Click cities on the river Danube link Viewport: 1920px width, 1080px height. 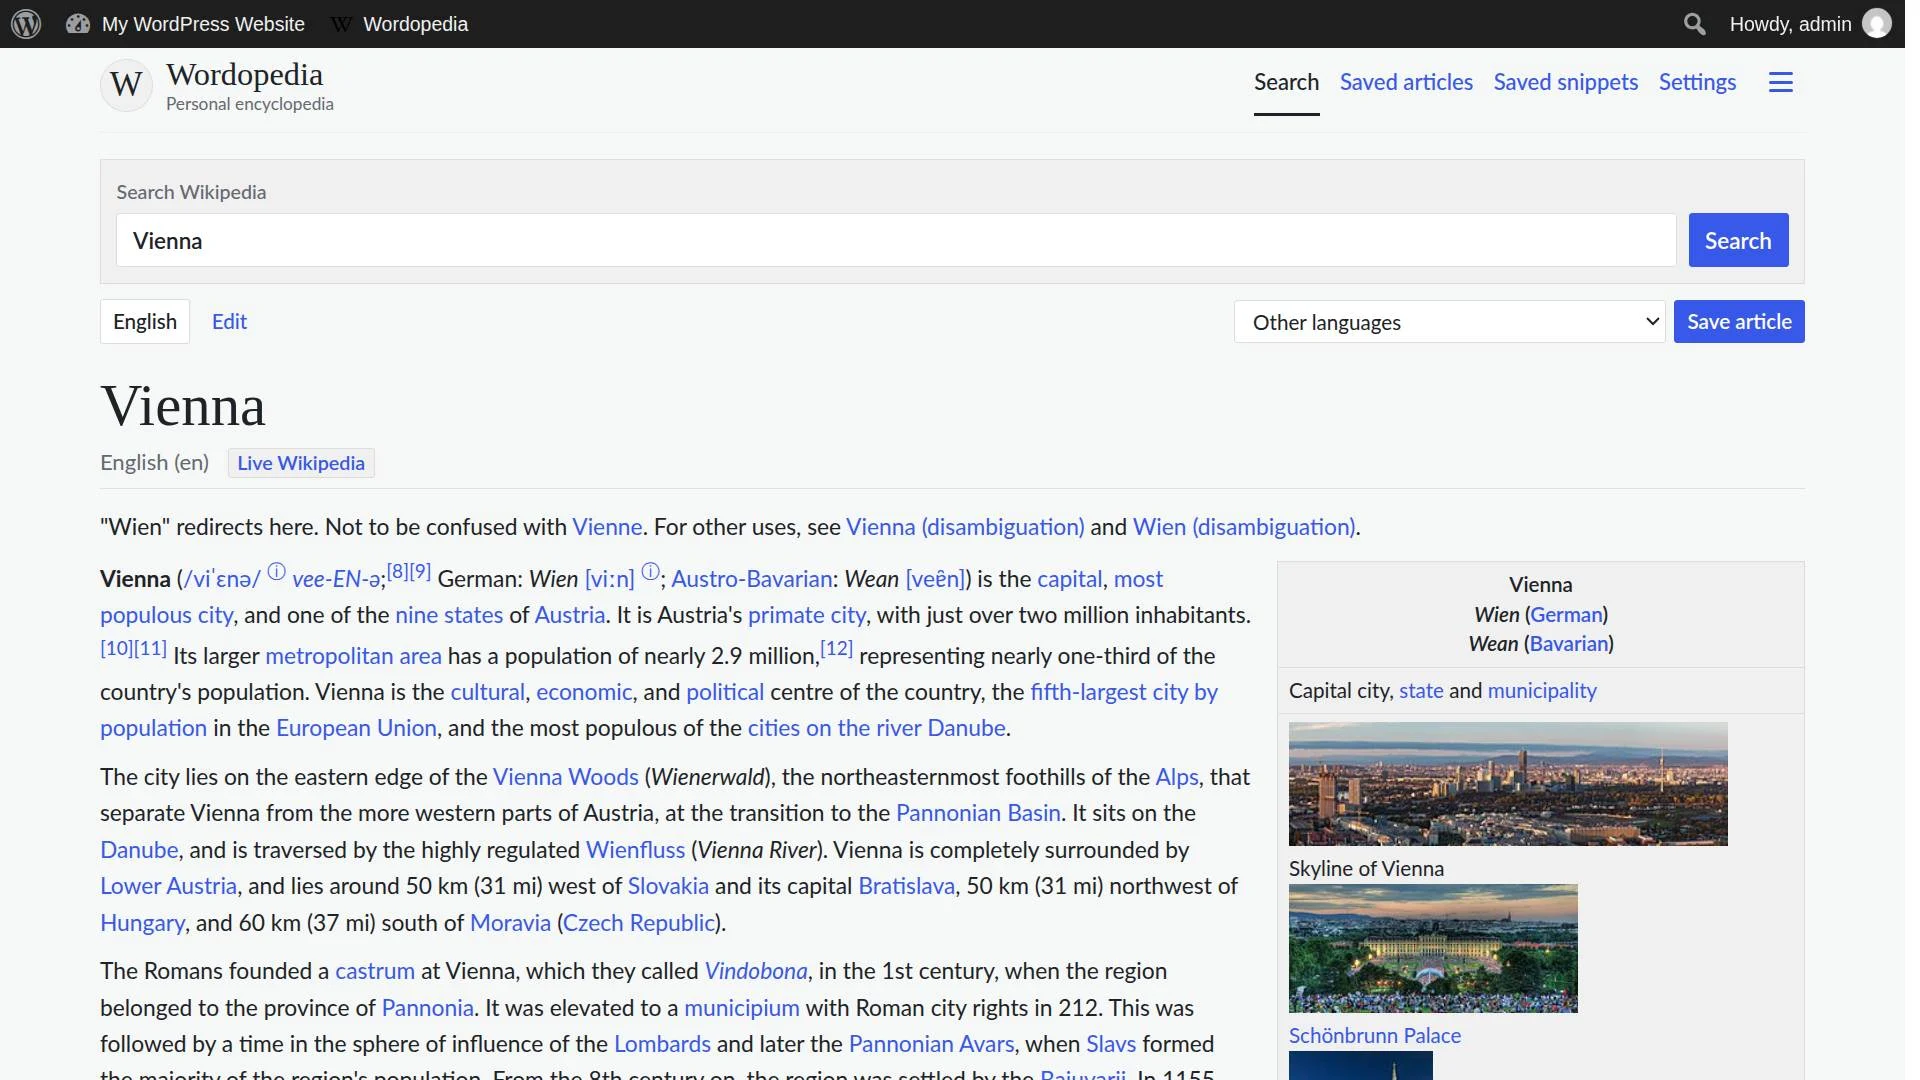pyautogui.click(x=877, y=728)
